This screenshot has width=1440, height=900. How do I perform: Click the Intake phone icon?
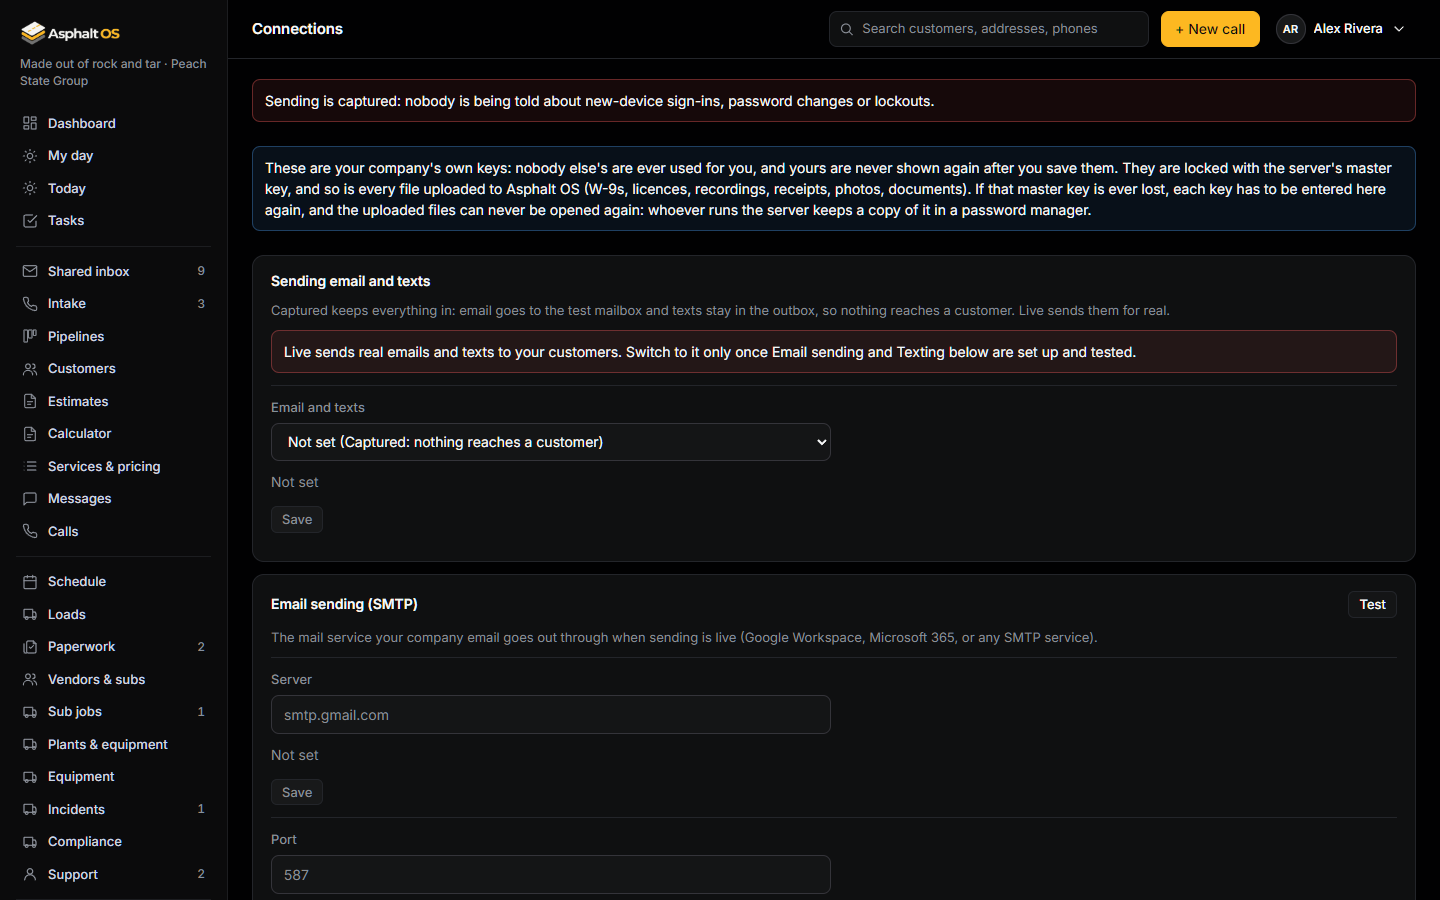30,304
